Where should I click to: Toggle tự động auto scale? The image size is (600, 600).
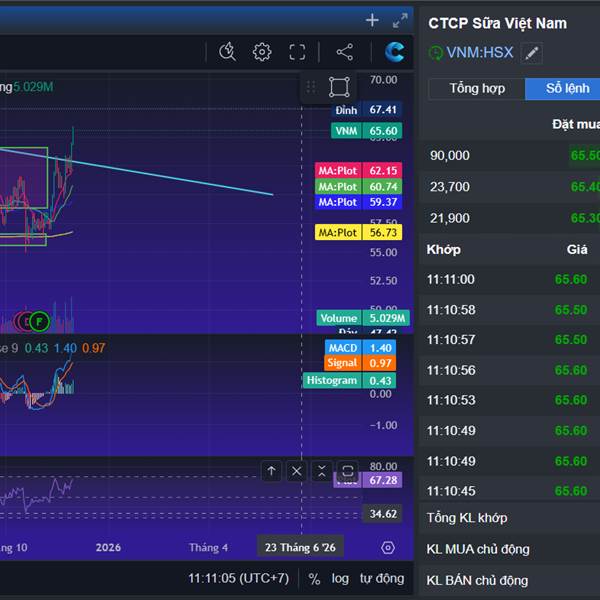pyautogui.click(x=382, y=578)
